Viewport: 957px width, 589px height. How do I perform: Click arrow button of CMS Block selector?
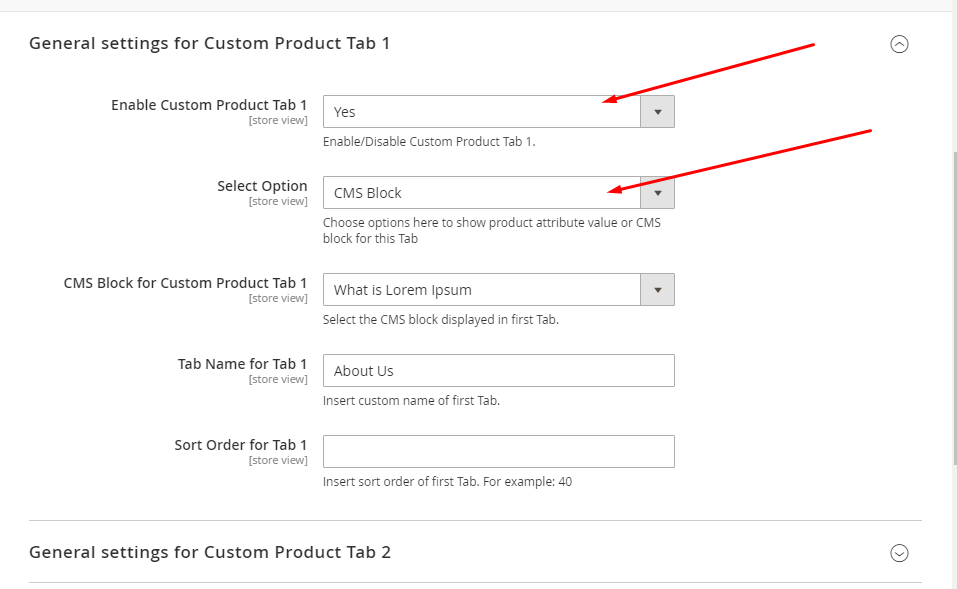[x=657, y=290]
